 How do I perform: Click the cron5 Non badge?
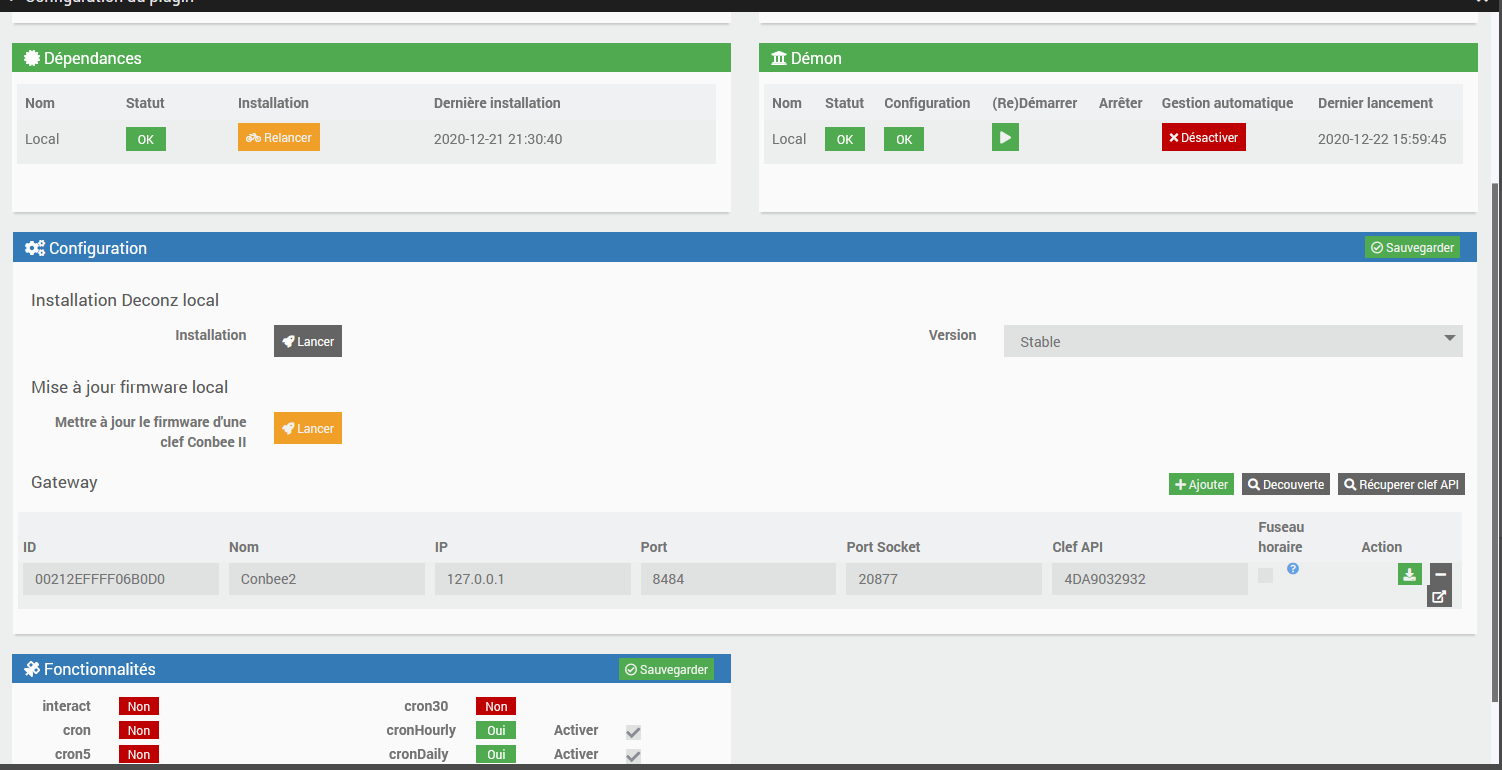(139, 754)
